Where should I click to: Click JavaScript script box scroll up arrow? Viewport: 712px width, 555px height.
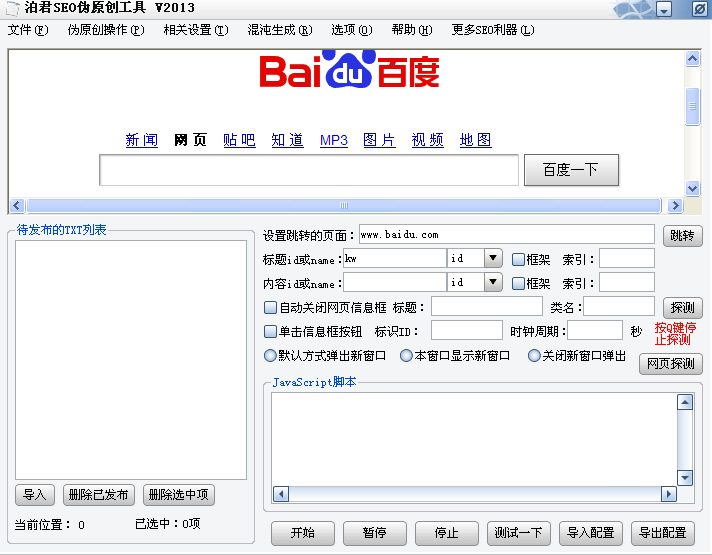pyautogui.click(x=685, y=402)
